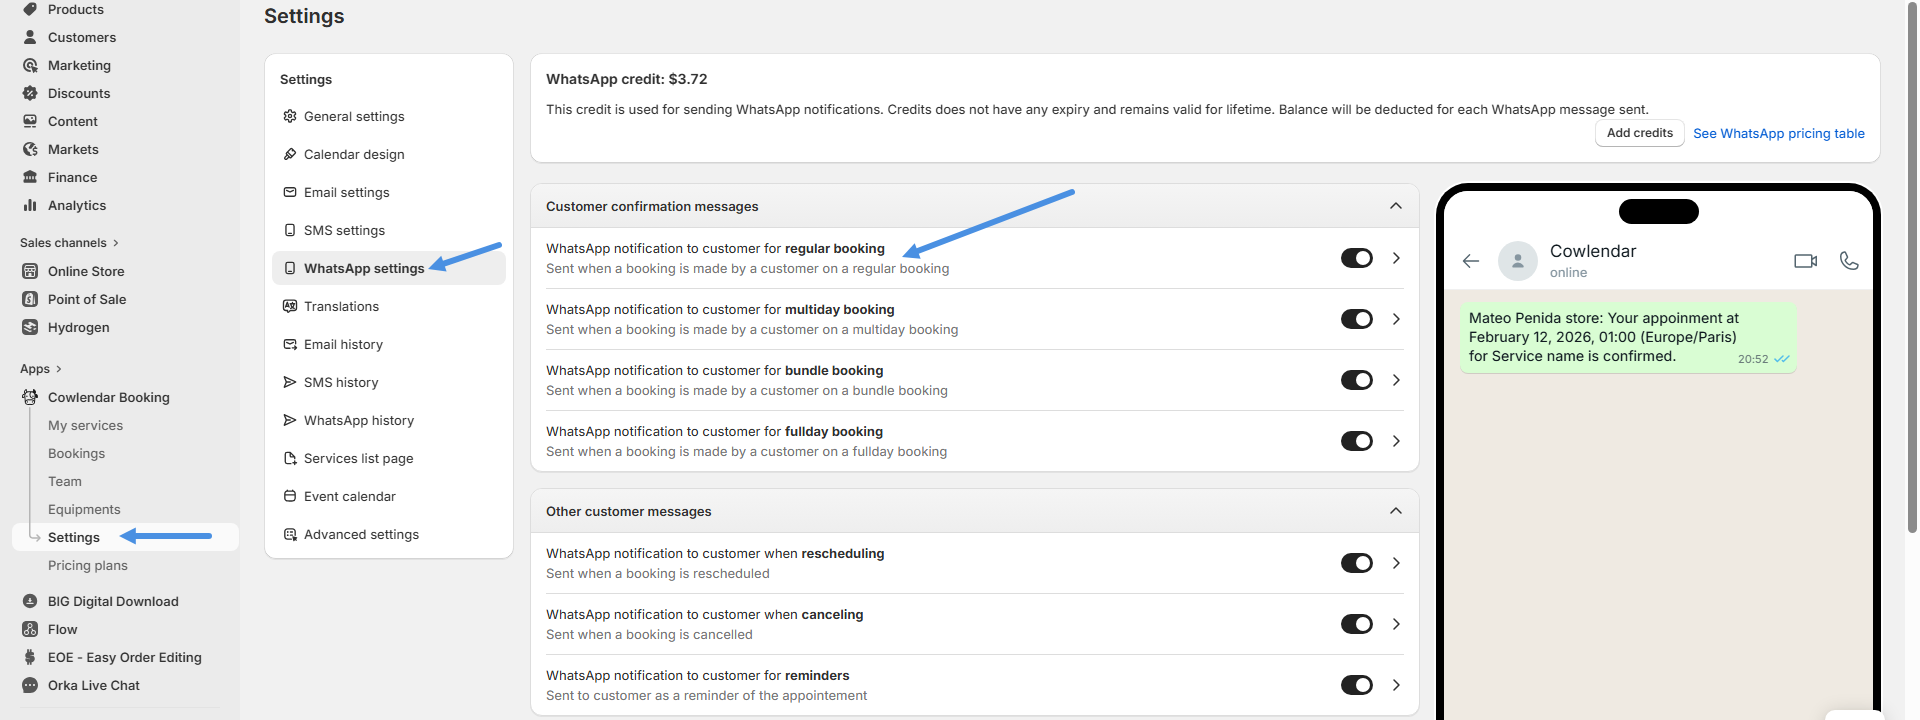Click the Add credits button
The image size is (1920, 720).
click(1639, 133)
